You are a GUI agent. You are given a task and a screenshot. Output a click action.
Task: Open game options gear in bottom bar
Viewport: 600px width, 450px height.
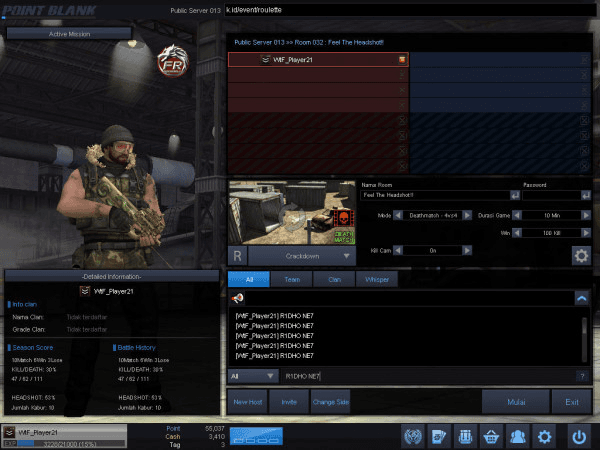pyautogui.click(x=544, y=436)
